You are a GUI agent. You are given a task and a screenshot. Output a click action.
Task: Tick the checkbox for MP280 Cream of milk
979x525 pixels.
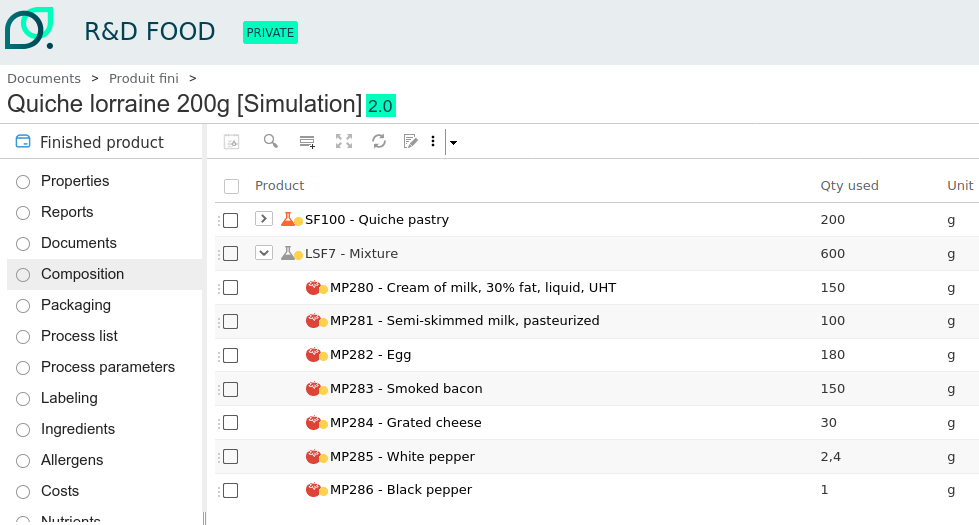point(230,288)
